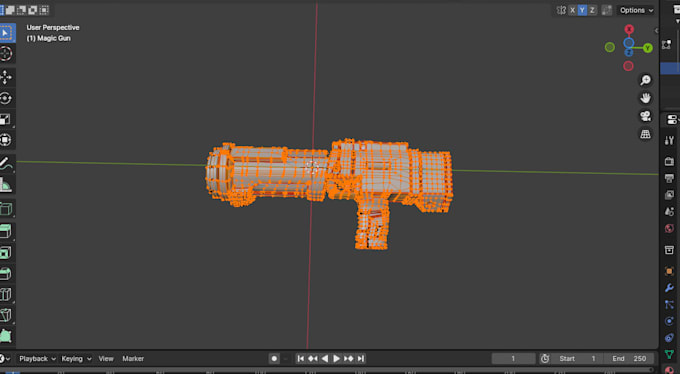Jump to the start frame
The width and height of the screenshot is (680, 374).
pos(301,358)
